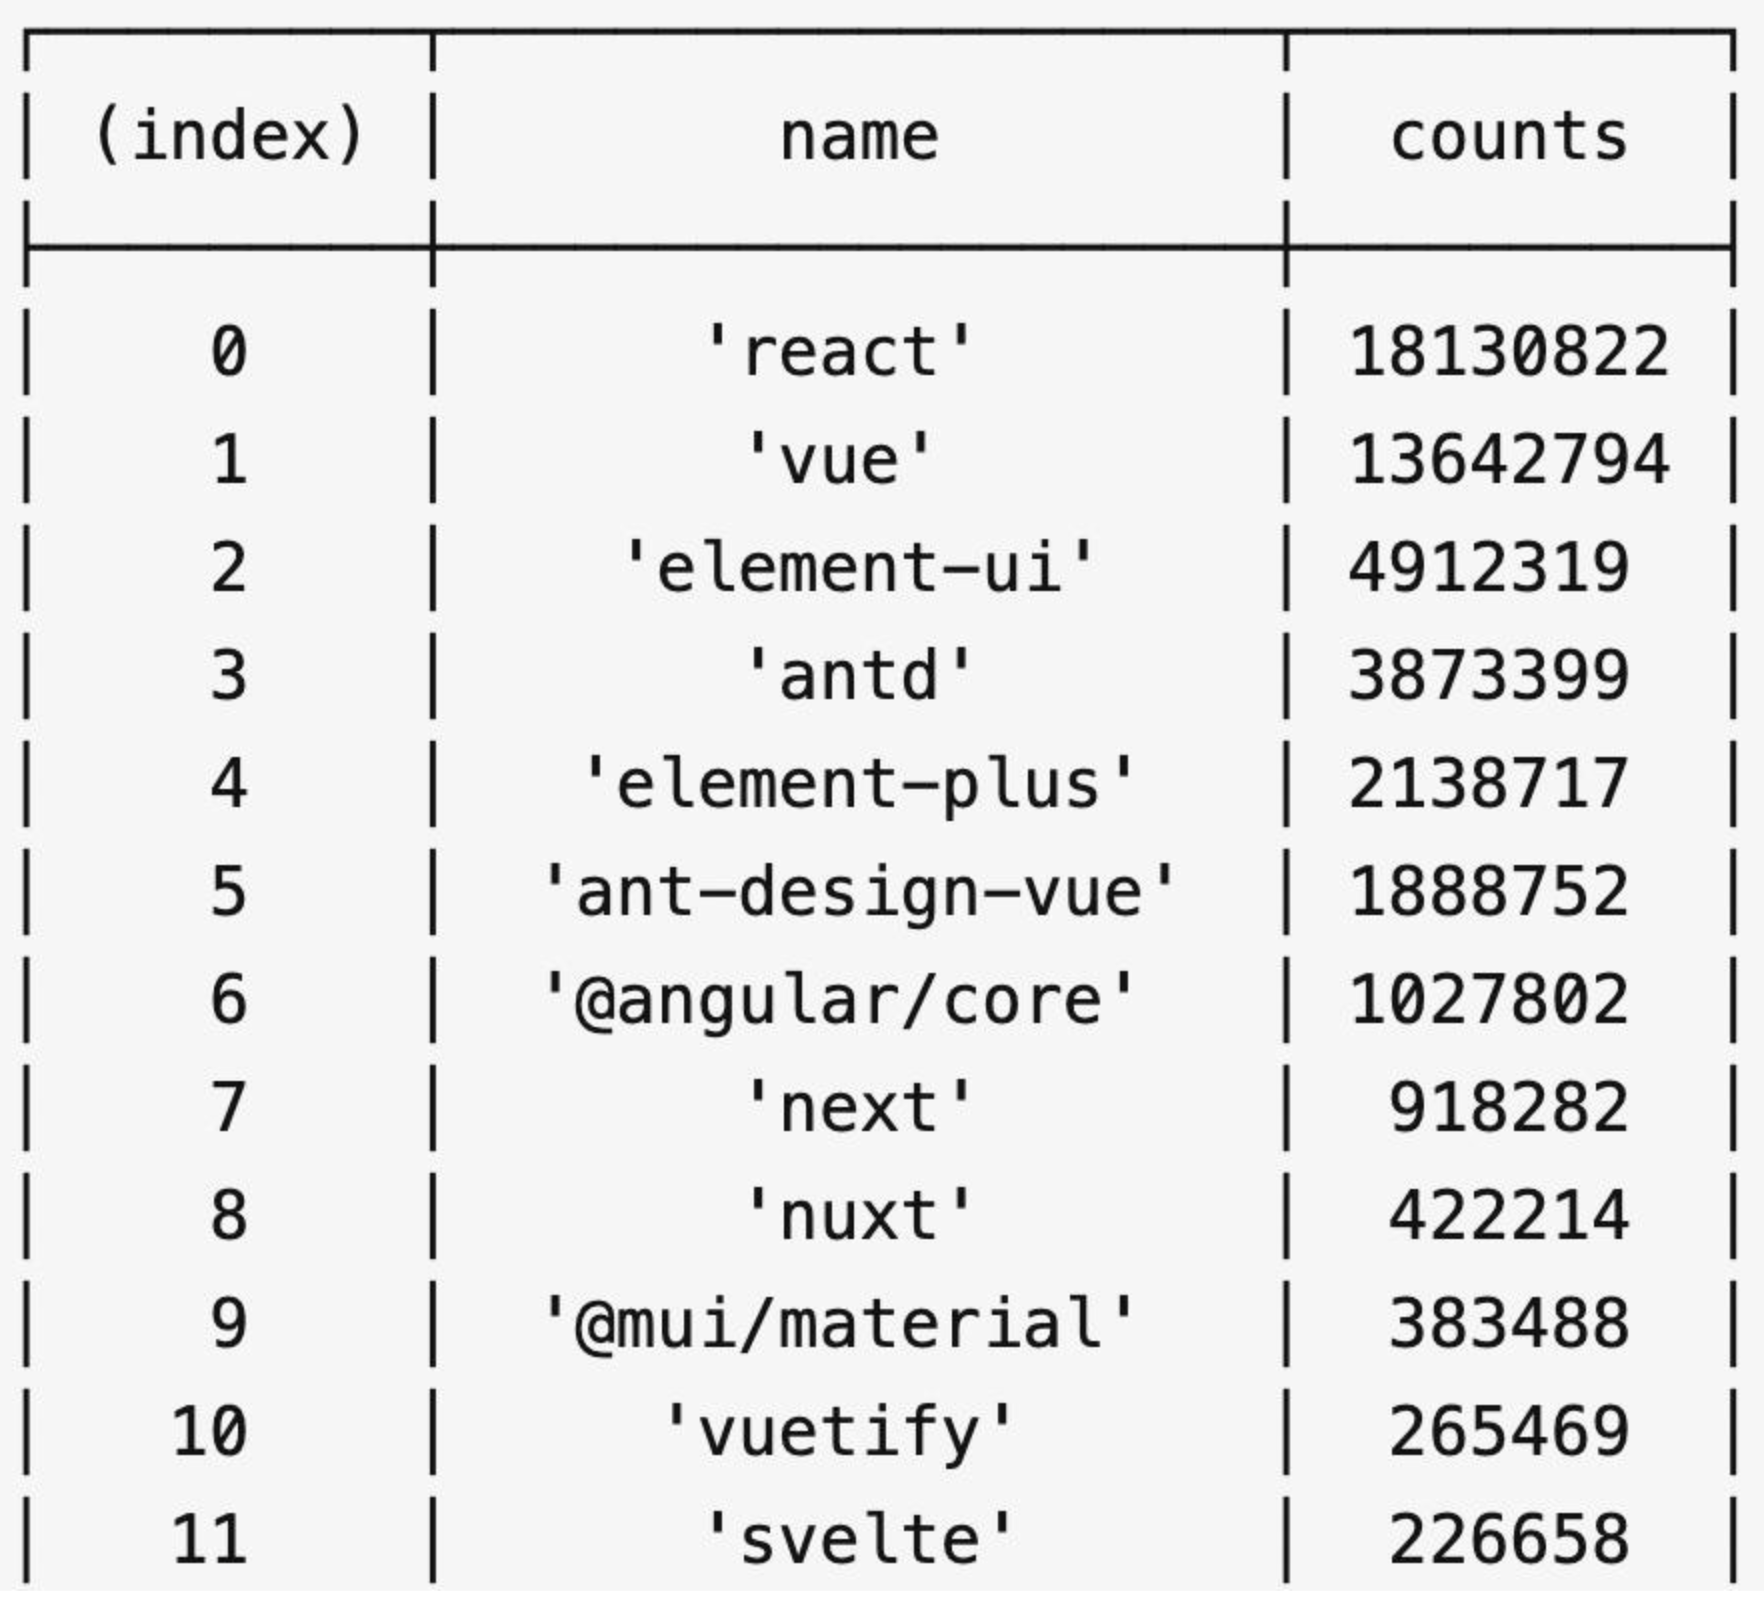Click the name column header

pos(859,137)
